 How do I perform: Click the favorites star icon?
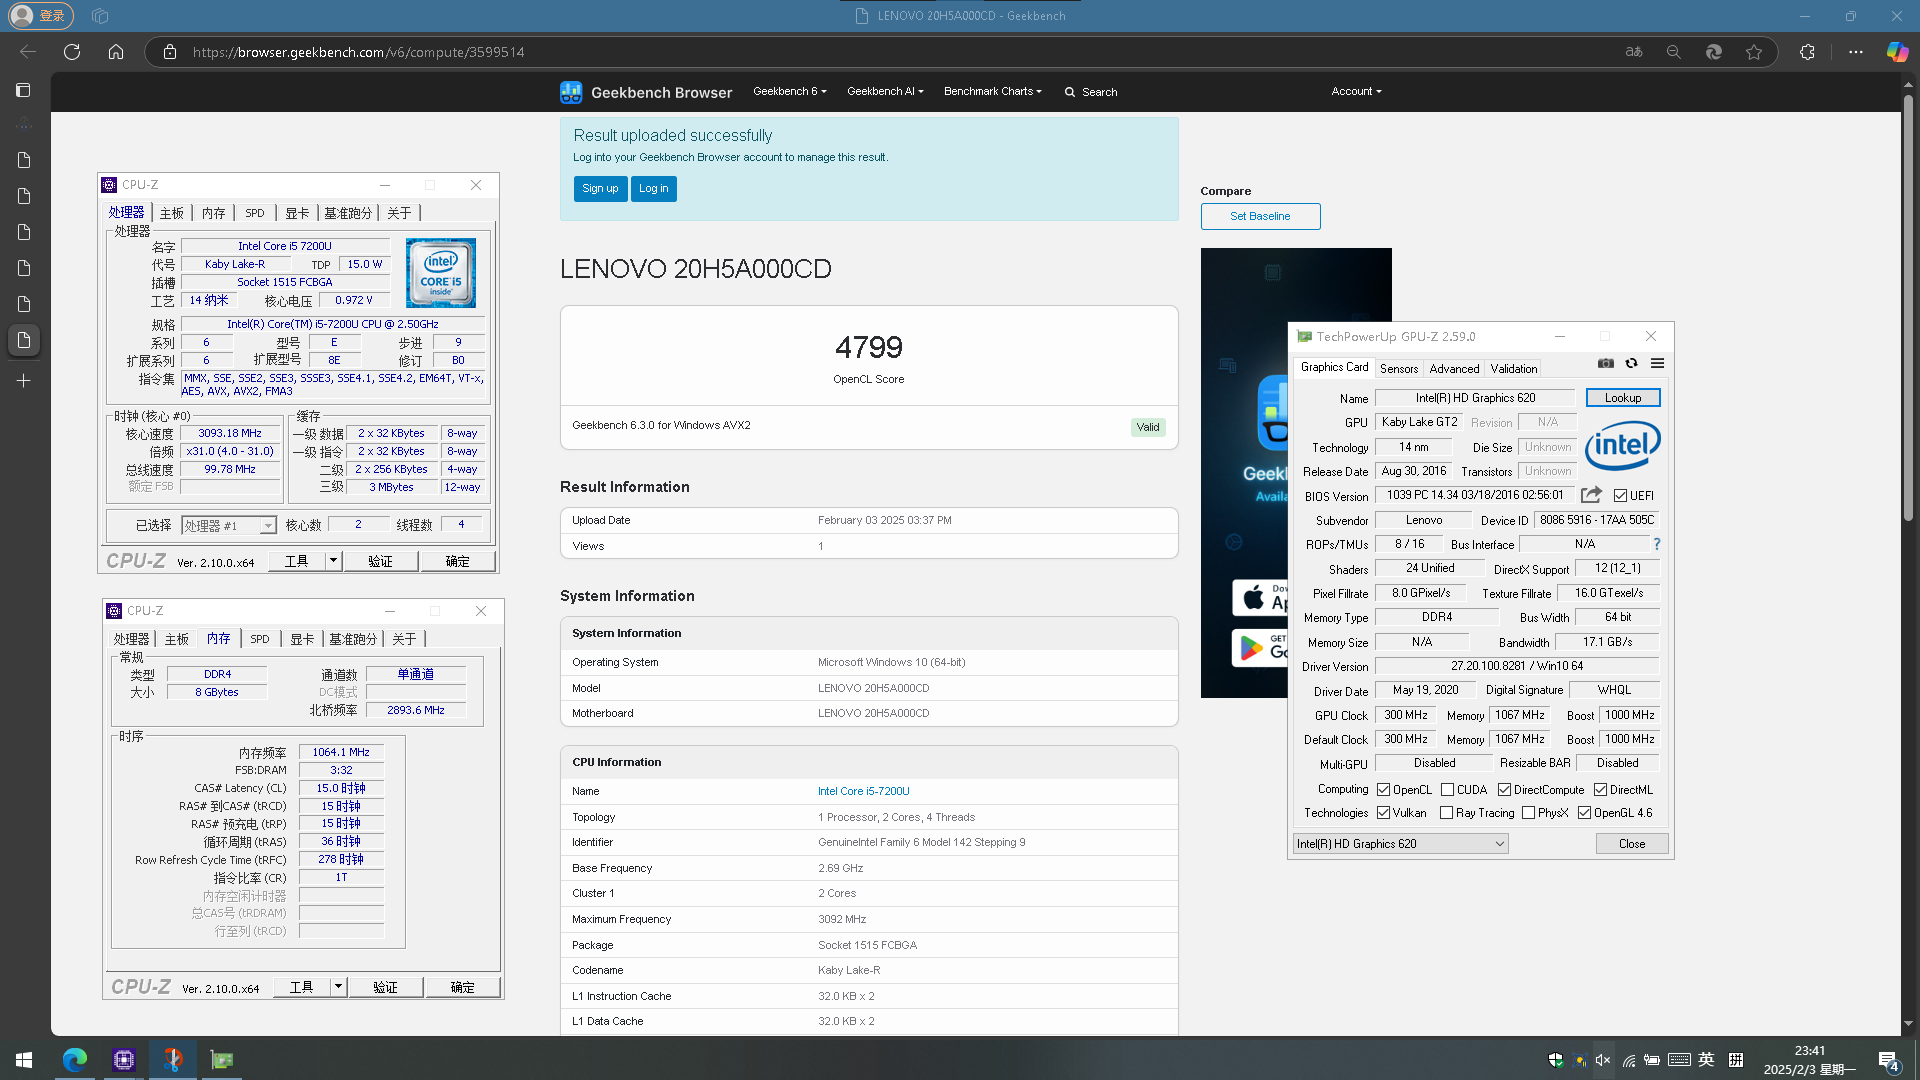(x=1754, y=52)
